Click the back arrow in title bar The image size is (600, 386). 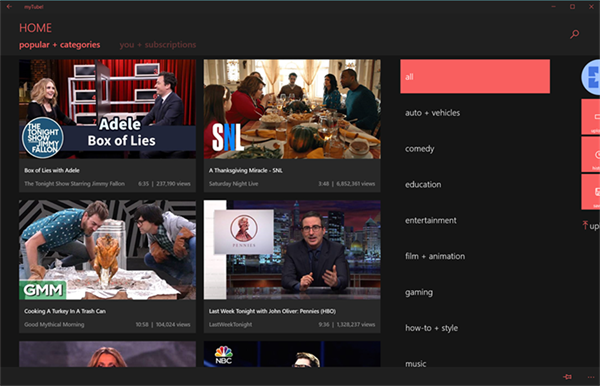coord(9,7)
